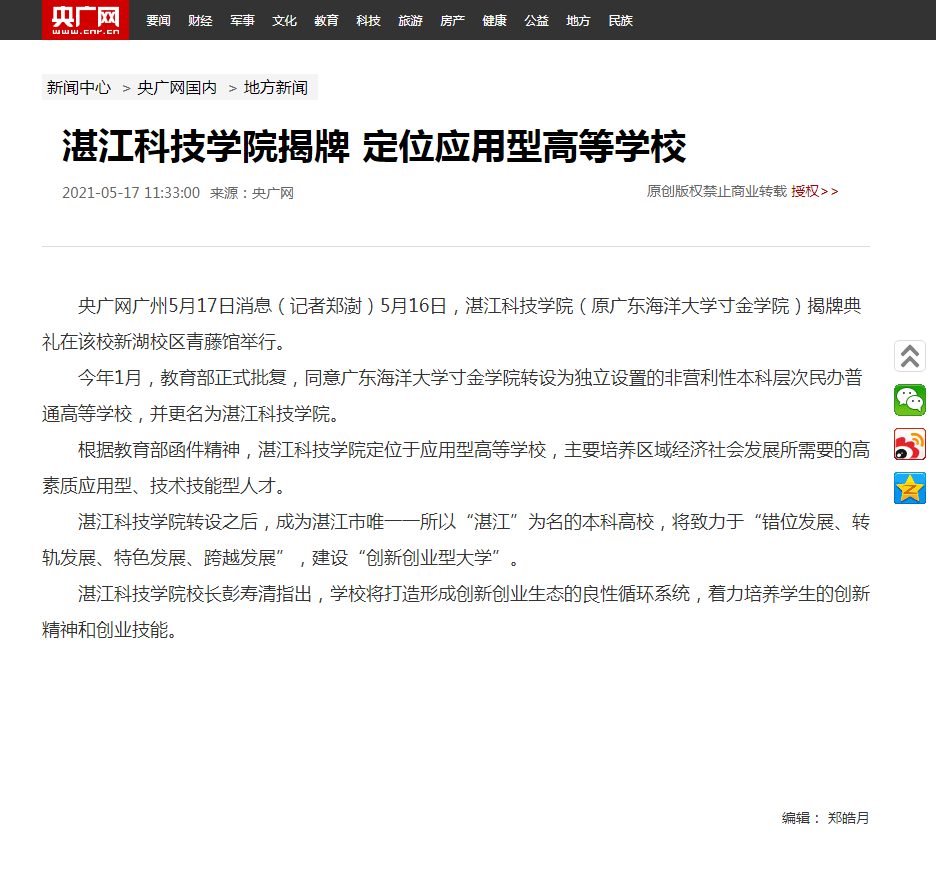Open the 财经 navigation item

(200, 21)
